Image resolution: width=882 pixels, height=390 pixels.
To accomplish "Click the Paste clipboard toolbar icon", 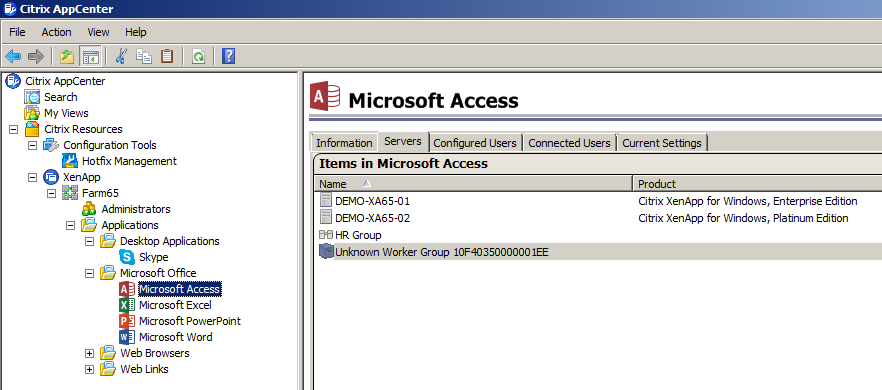I will pos(167,56).
